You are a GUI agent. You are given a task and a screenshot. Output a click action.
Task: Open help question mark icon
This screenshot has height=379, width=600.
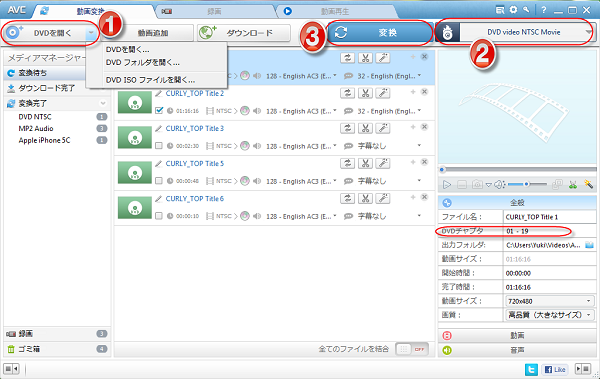pos(544,10)
